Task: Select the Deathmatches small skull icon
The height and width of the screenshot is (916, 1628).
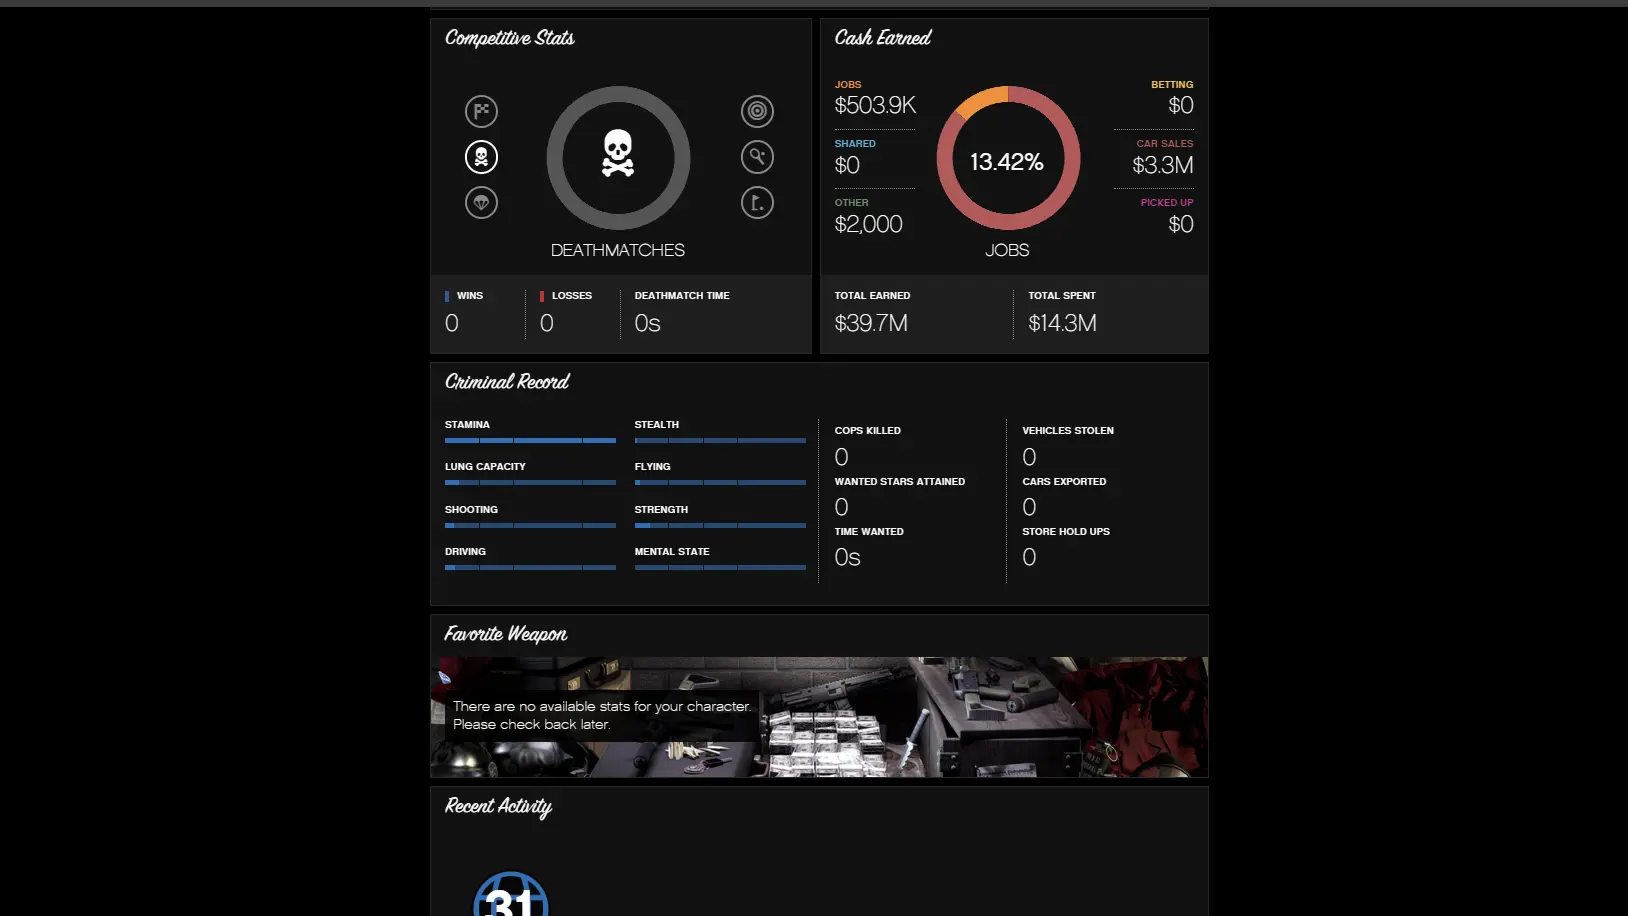Action: (x=481, y=157)
